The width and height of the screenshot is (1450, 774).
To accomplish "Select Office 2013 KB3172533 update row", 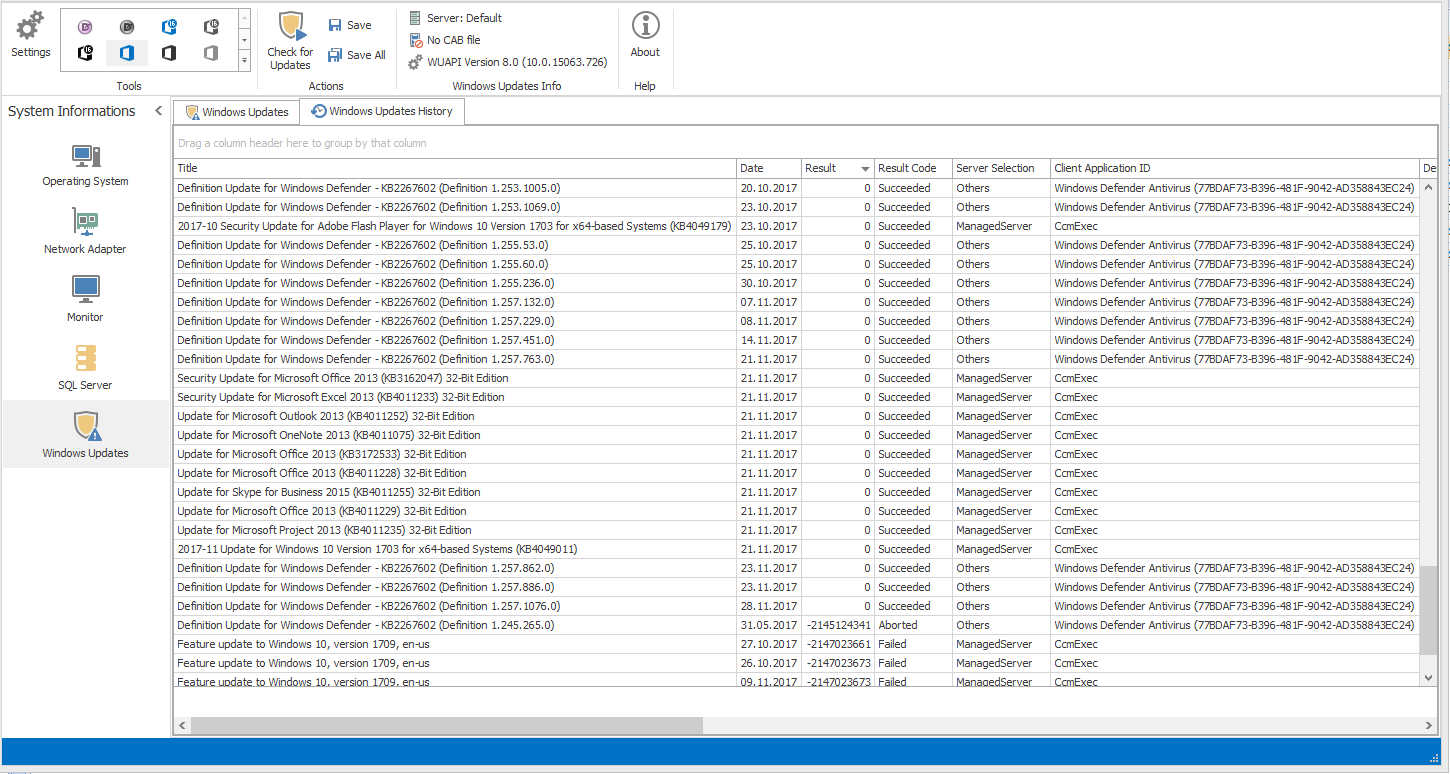I will 797,454.
